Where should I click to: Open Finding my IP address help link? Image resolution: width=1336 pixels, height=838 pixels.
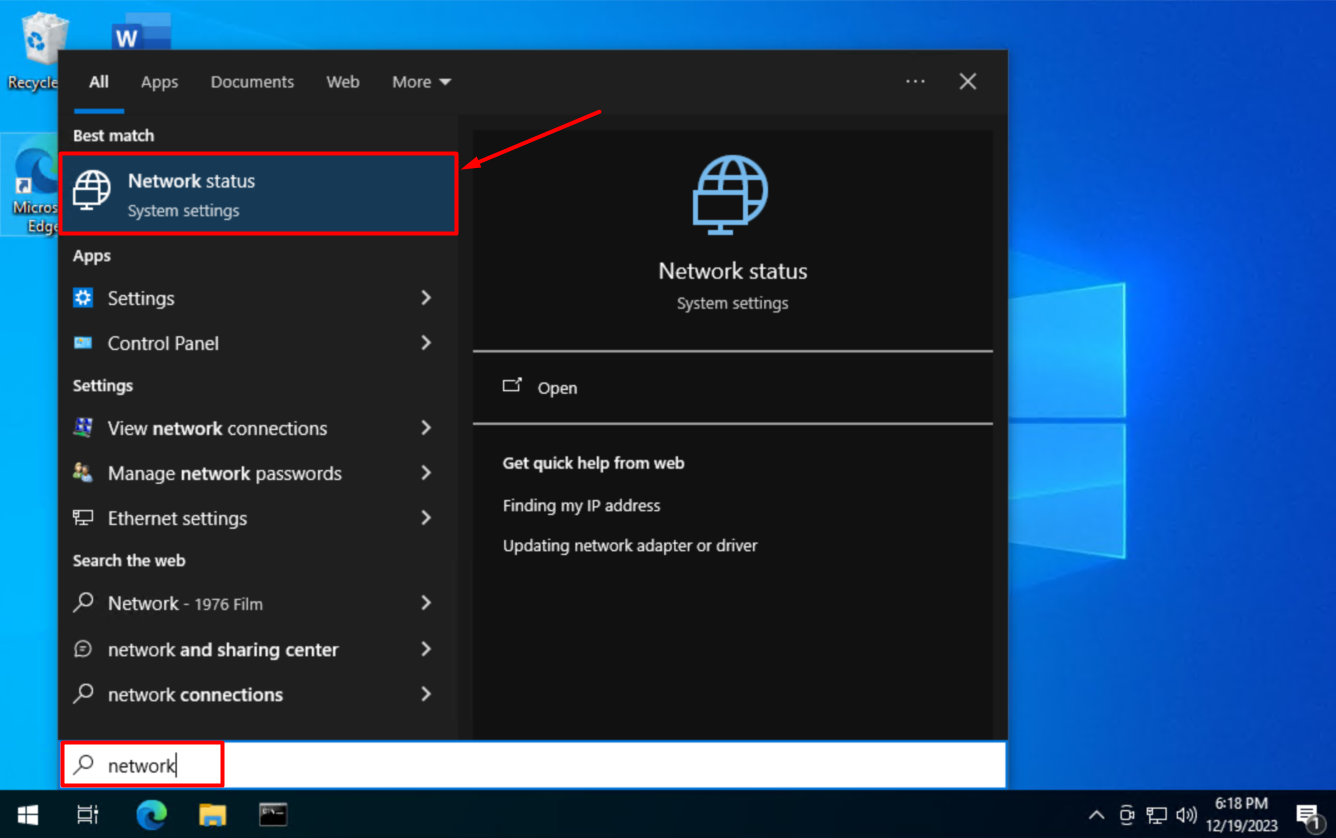pyautogui.click(x=581, y=506)
